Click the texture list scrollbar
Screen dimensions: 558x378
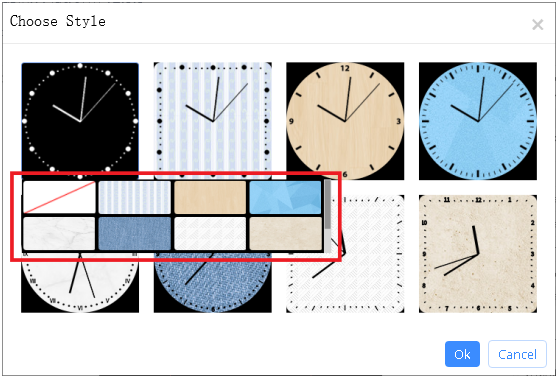point(327,216)
